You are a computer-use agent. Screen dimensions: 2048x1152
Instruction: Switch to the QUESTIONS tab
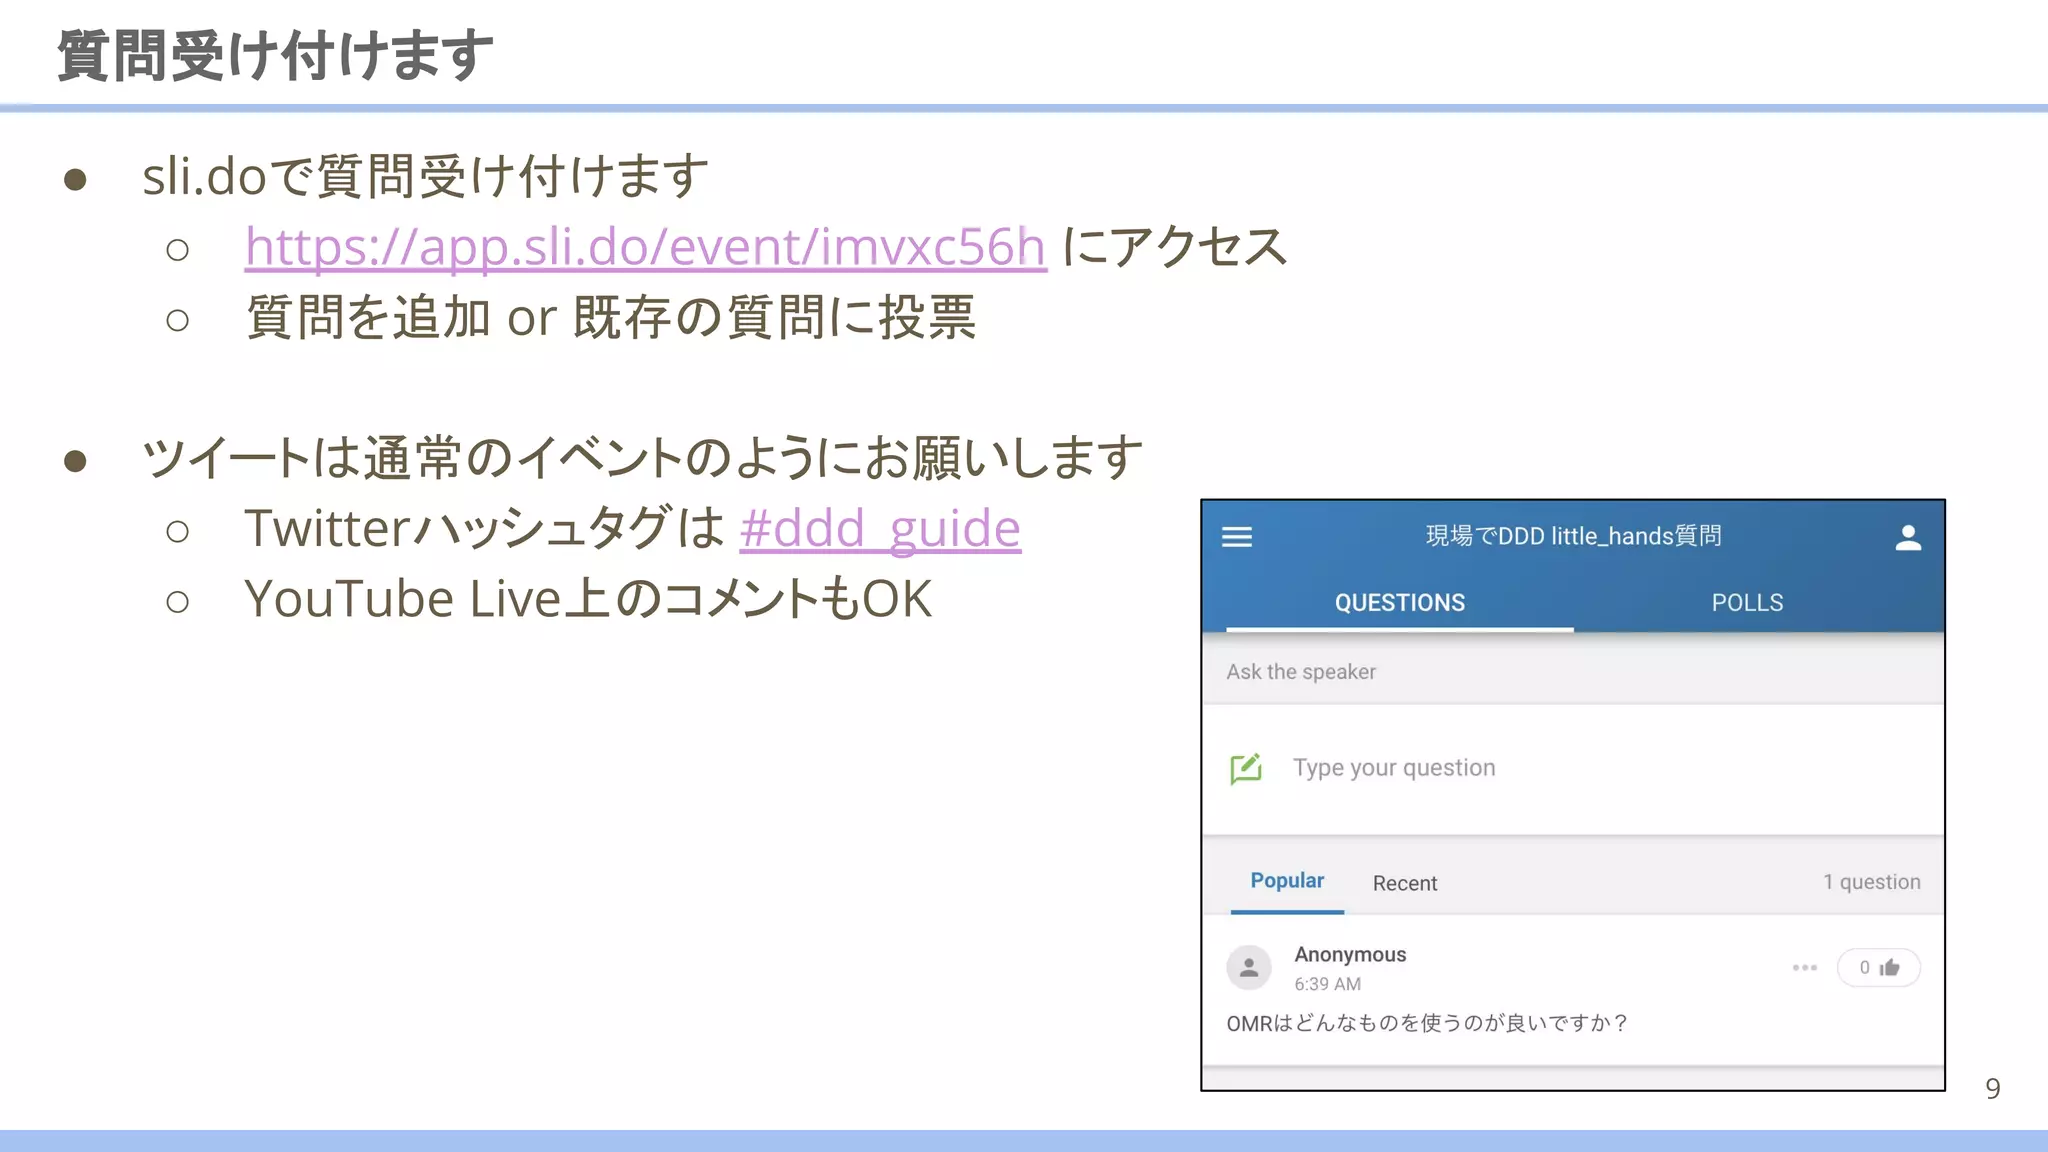pyautogui.click(x=1400, y=602)
